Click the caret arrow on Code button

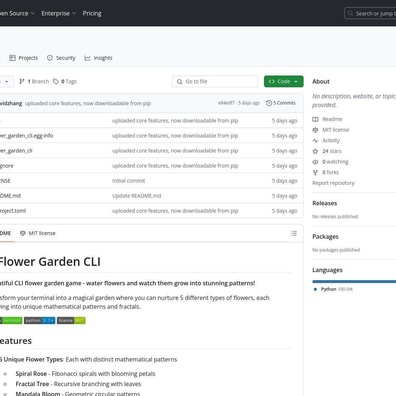(x=296, y=82)
